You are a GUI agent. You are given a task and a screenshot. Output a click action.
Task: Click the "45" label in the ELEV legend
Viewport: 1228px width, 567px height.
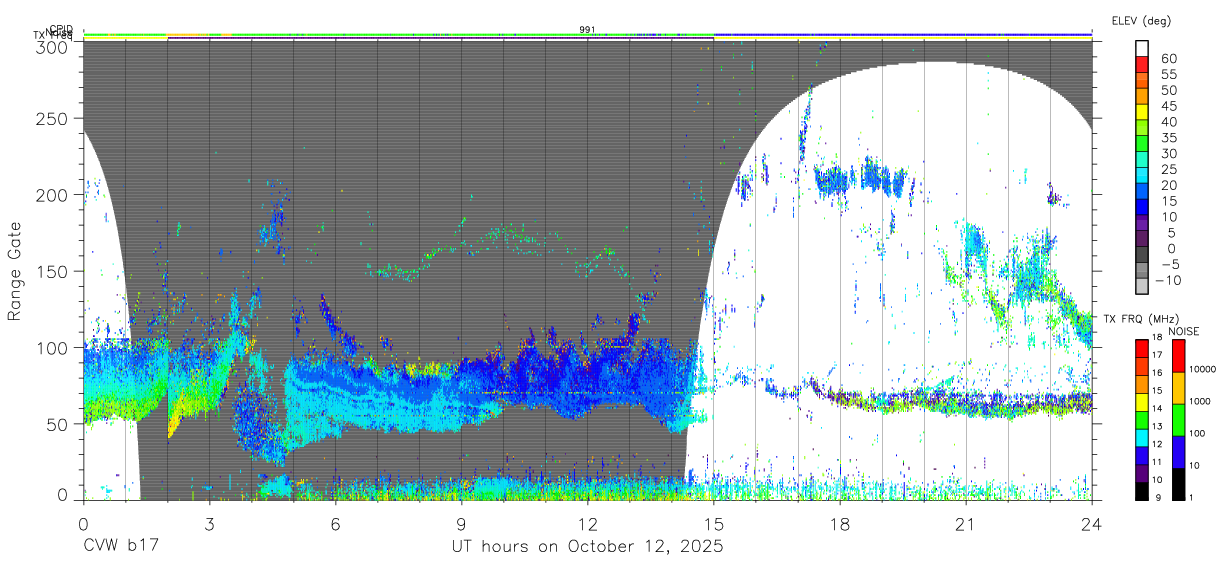pos(1168,106)
